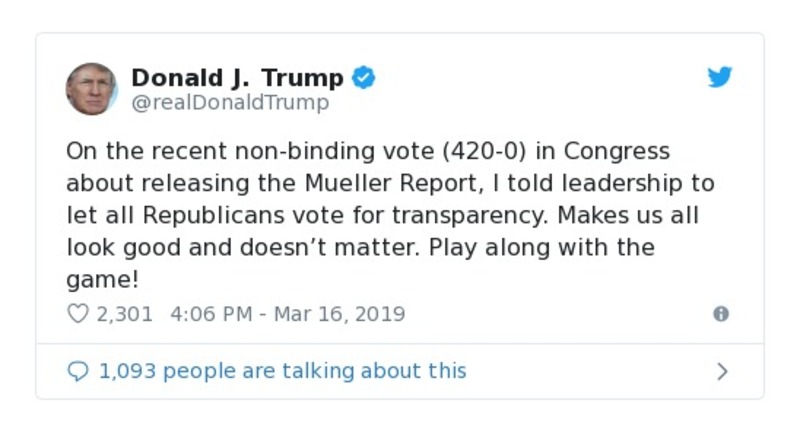Screen dimensions: 800x432
Task: Open the Donald J. Trump profile photo
Action: pos(91,89)
